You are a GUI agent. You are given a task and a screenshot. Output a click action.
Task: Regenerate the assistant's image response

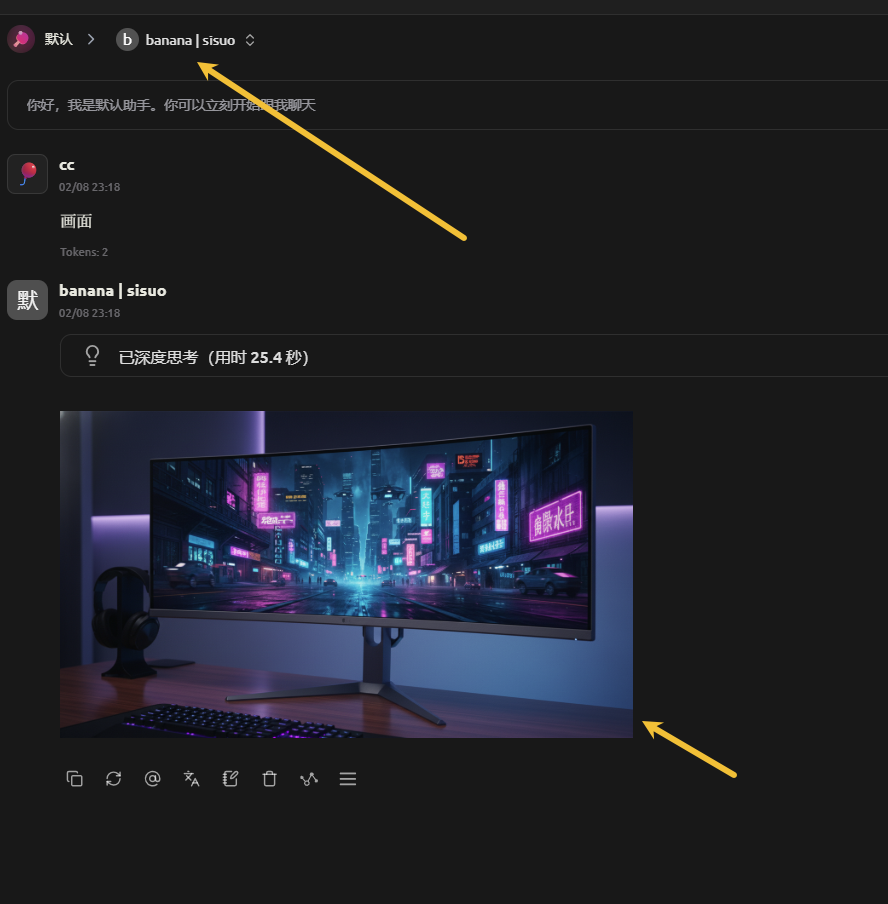tap(113, 779)
